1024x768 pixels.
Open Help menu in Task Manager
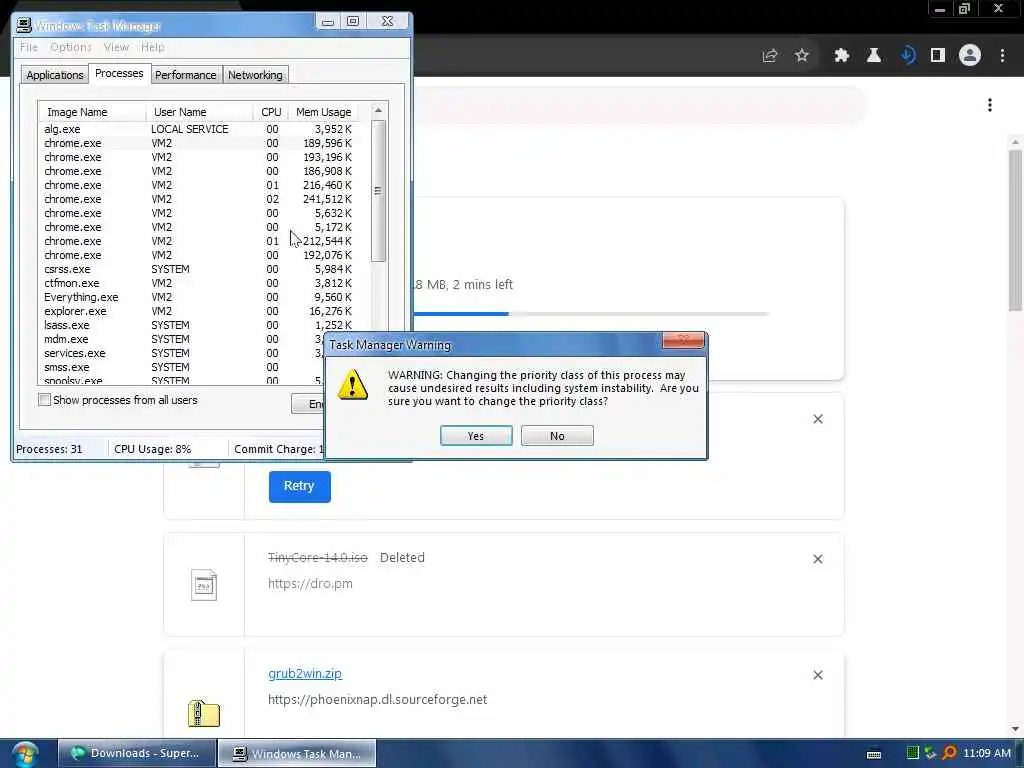(153, 47)
